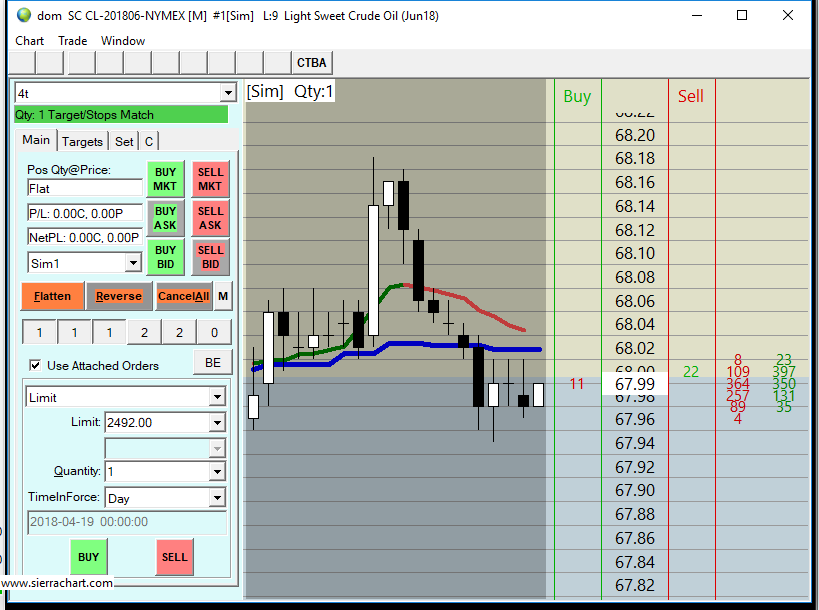819x610 pixels.
Task: Switch to the Targets tab
Action: [x=82, y=142]
